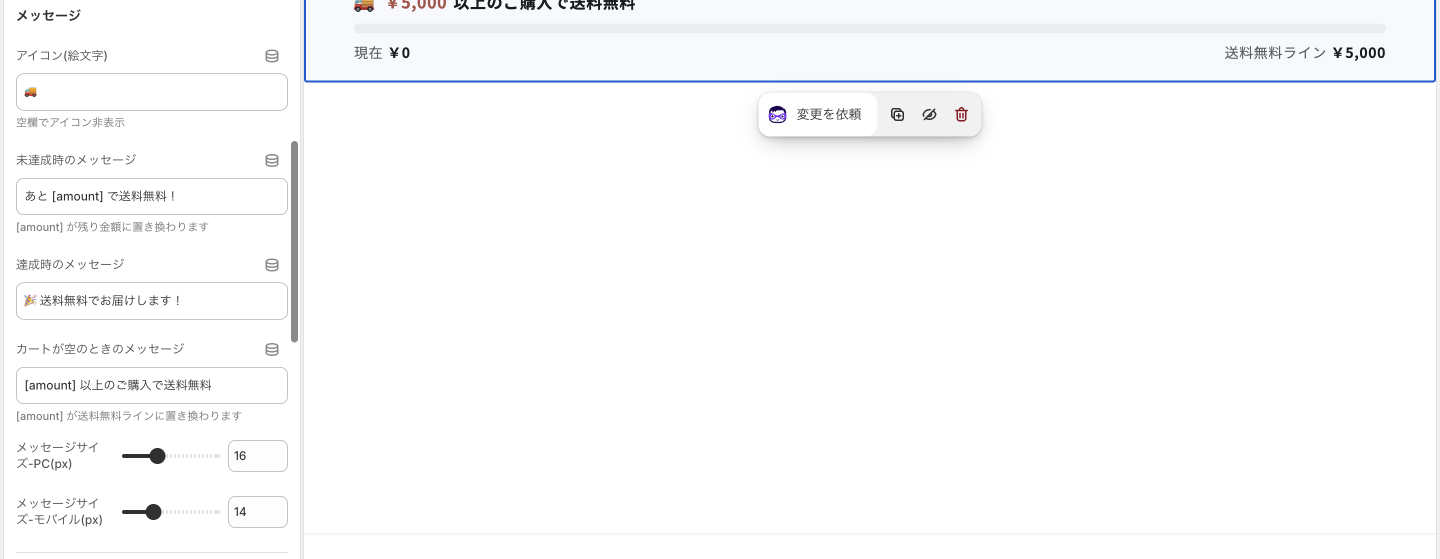The width and height of the screenshot is (1440, 559).
Task: Click dynamic source icon beside カートが空のときのメッセージ
Action: [271, 349]
